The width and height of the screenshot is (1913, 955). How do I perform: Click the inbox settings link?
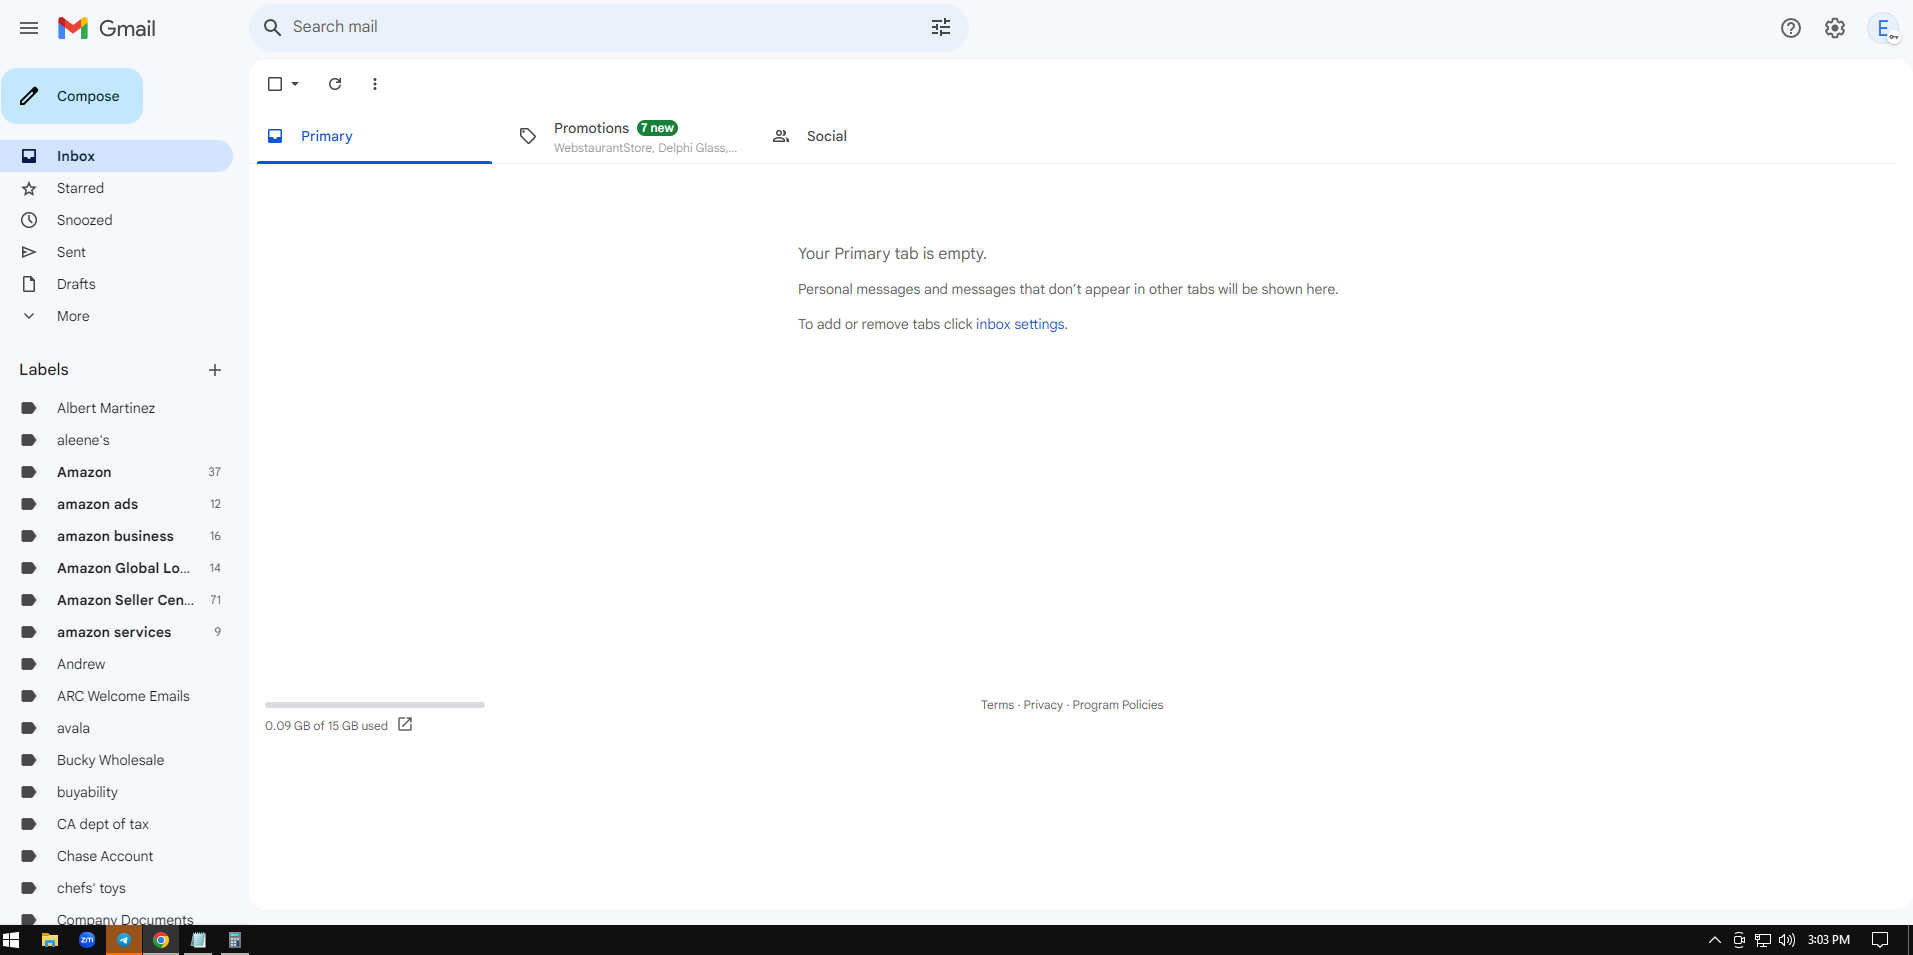pyautogui.click(x=1020, y=324)
